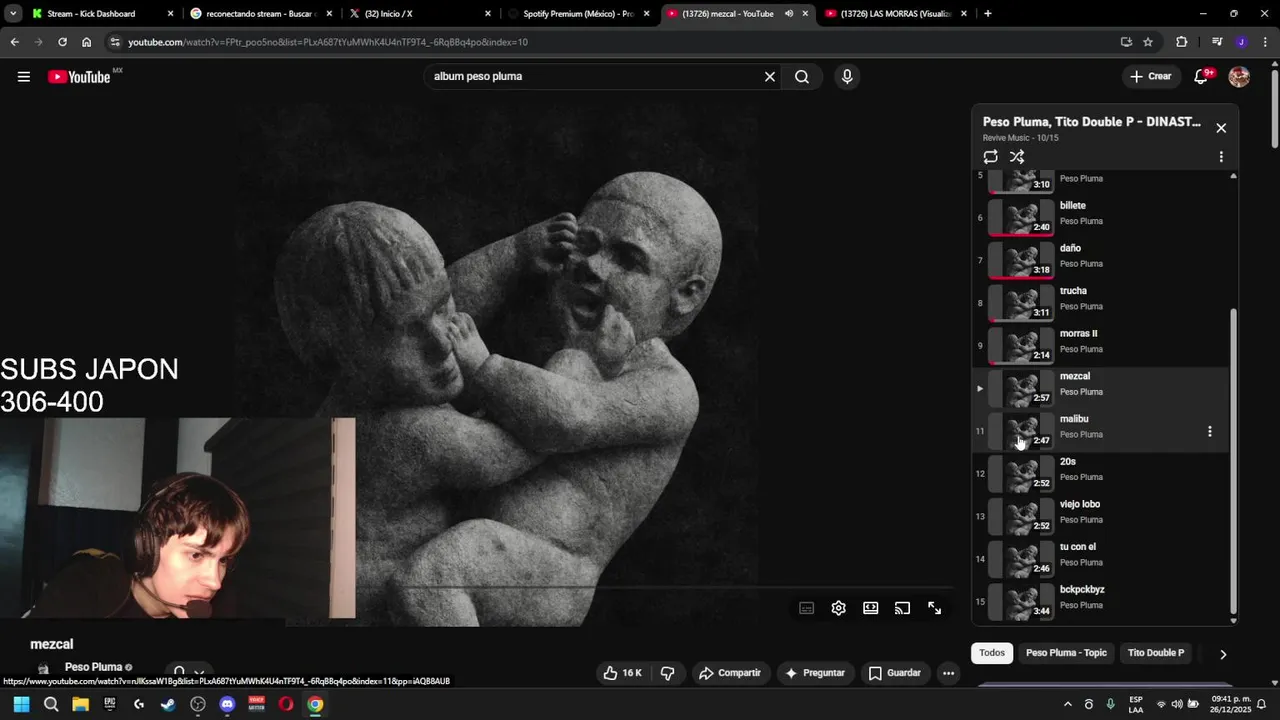This screenshot has height=720, width=1280.
Task: Toggle subtitles in the video player
Action: [807, 608]
